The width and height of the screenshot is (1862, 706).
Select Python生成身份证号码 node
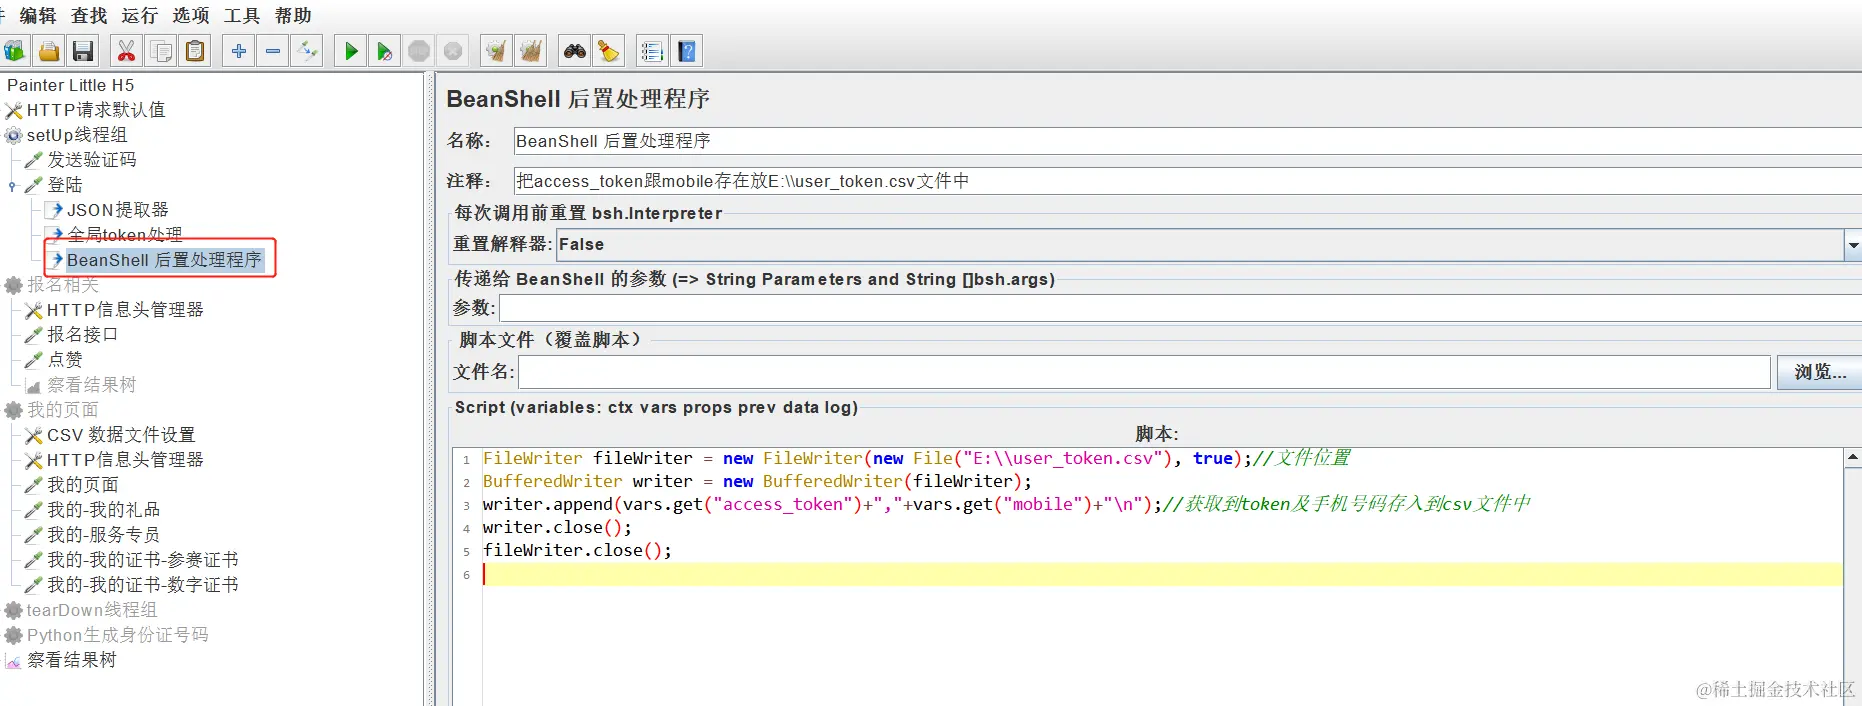click(117, 635)
